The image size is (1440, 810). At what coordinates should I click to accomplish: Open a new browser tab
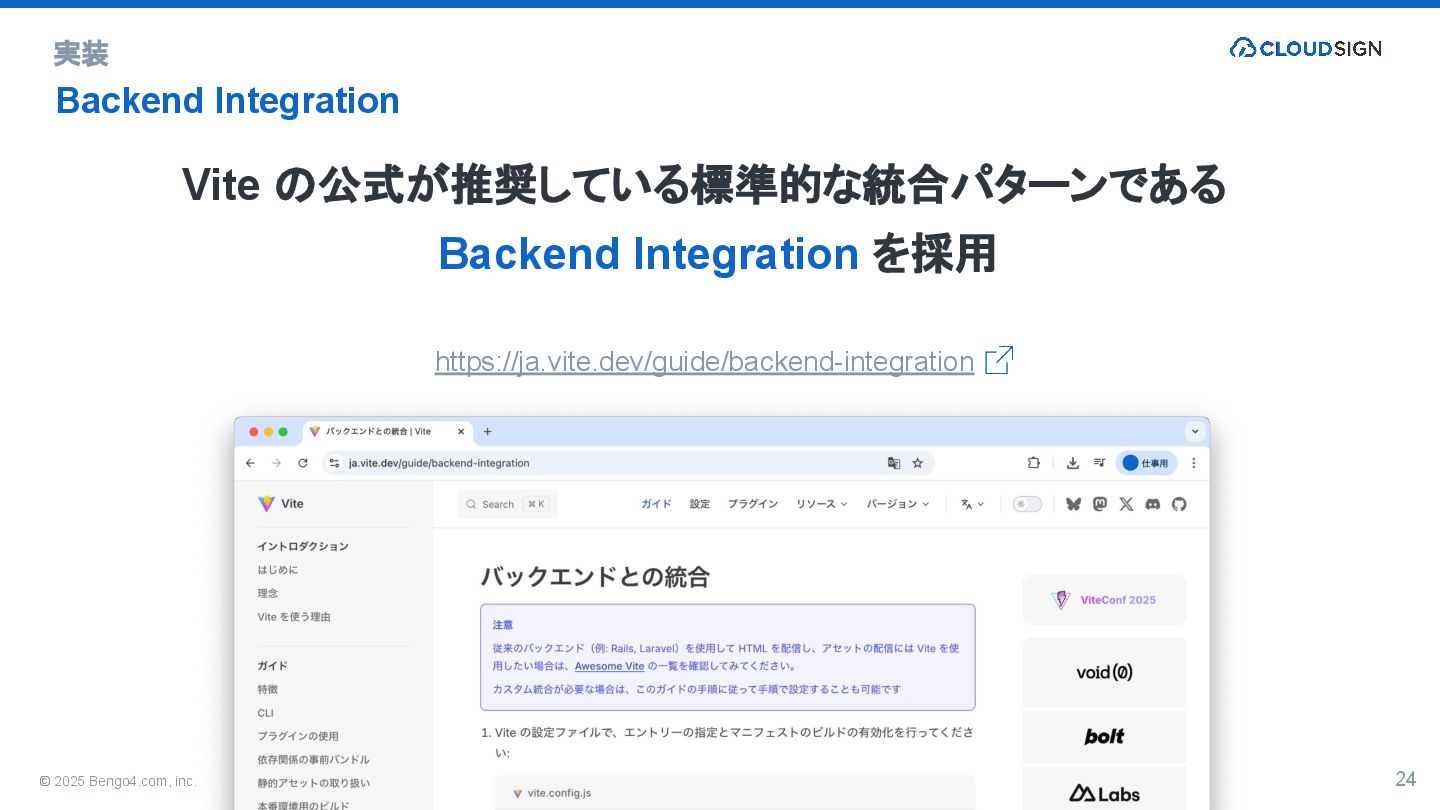click(488, 432)
